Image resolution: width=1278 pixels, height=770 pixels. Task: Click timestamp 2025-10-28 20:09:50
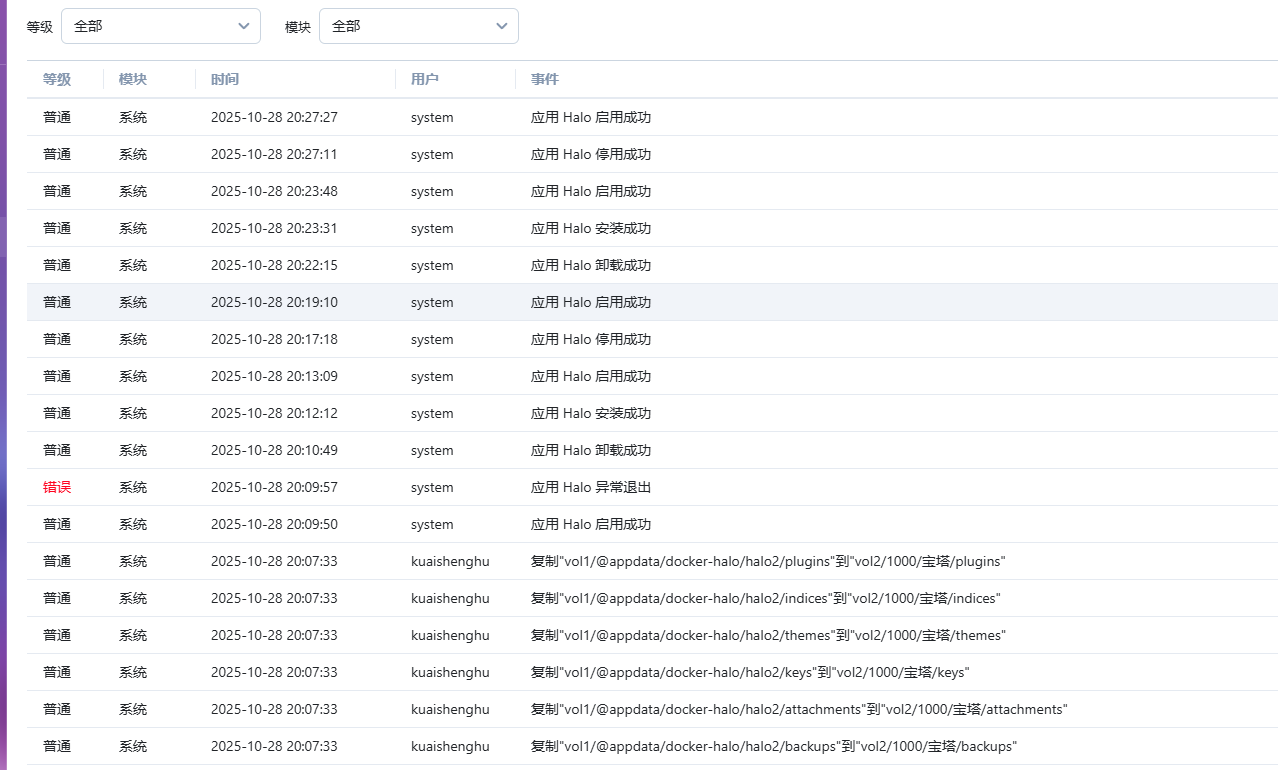(274, 524)
